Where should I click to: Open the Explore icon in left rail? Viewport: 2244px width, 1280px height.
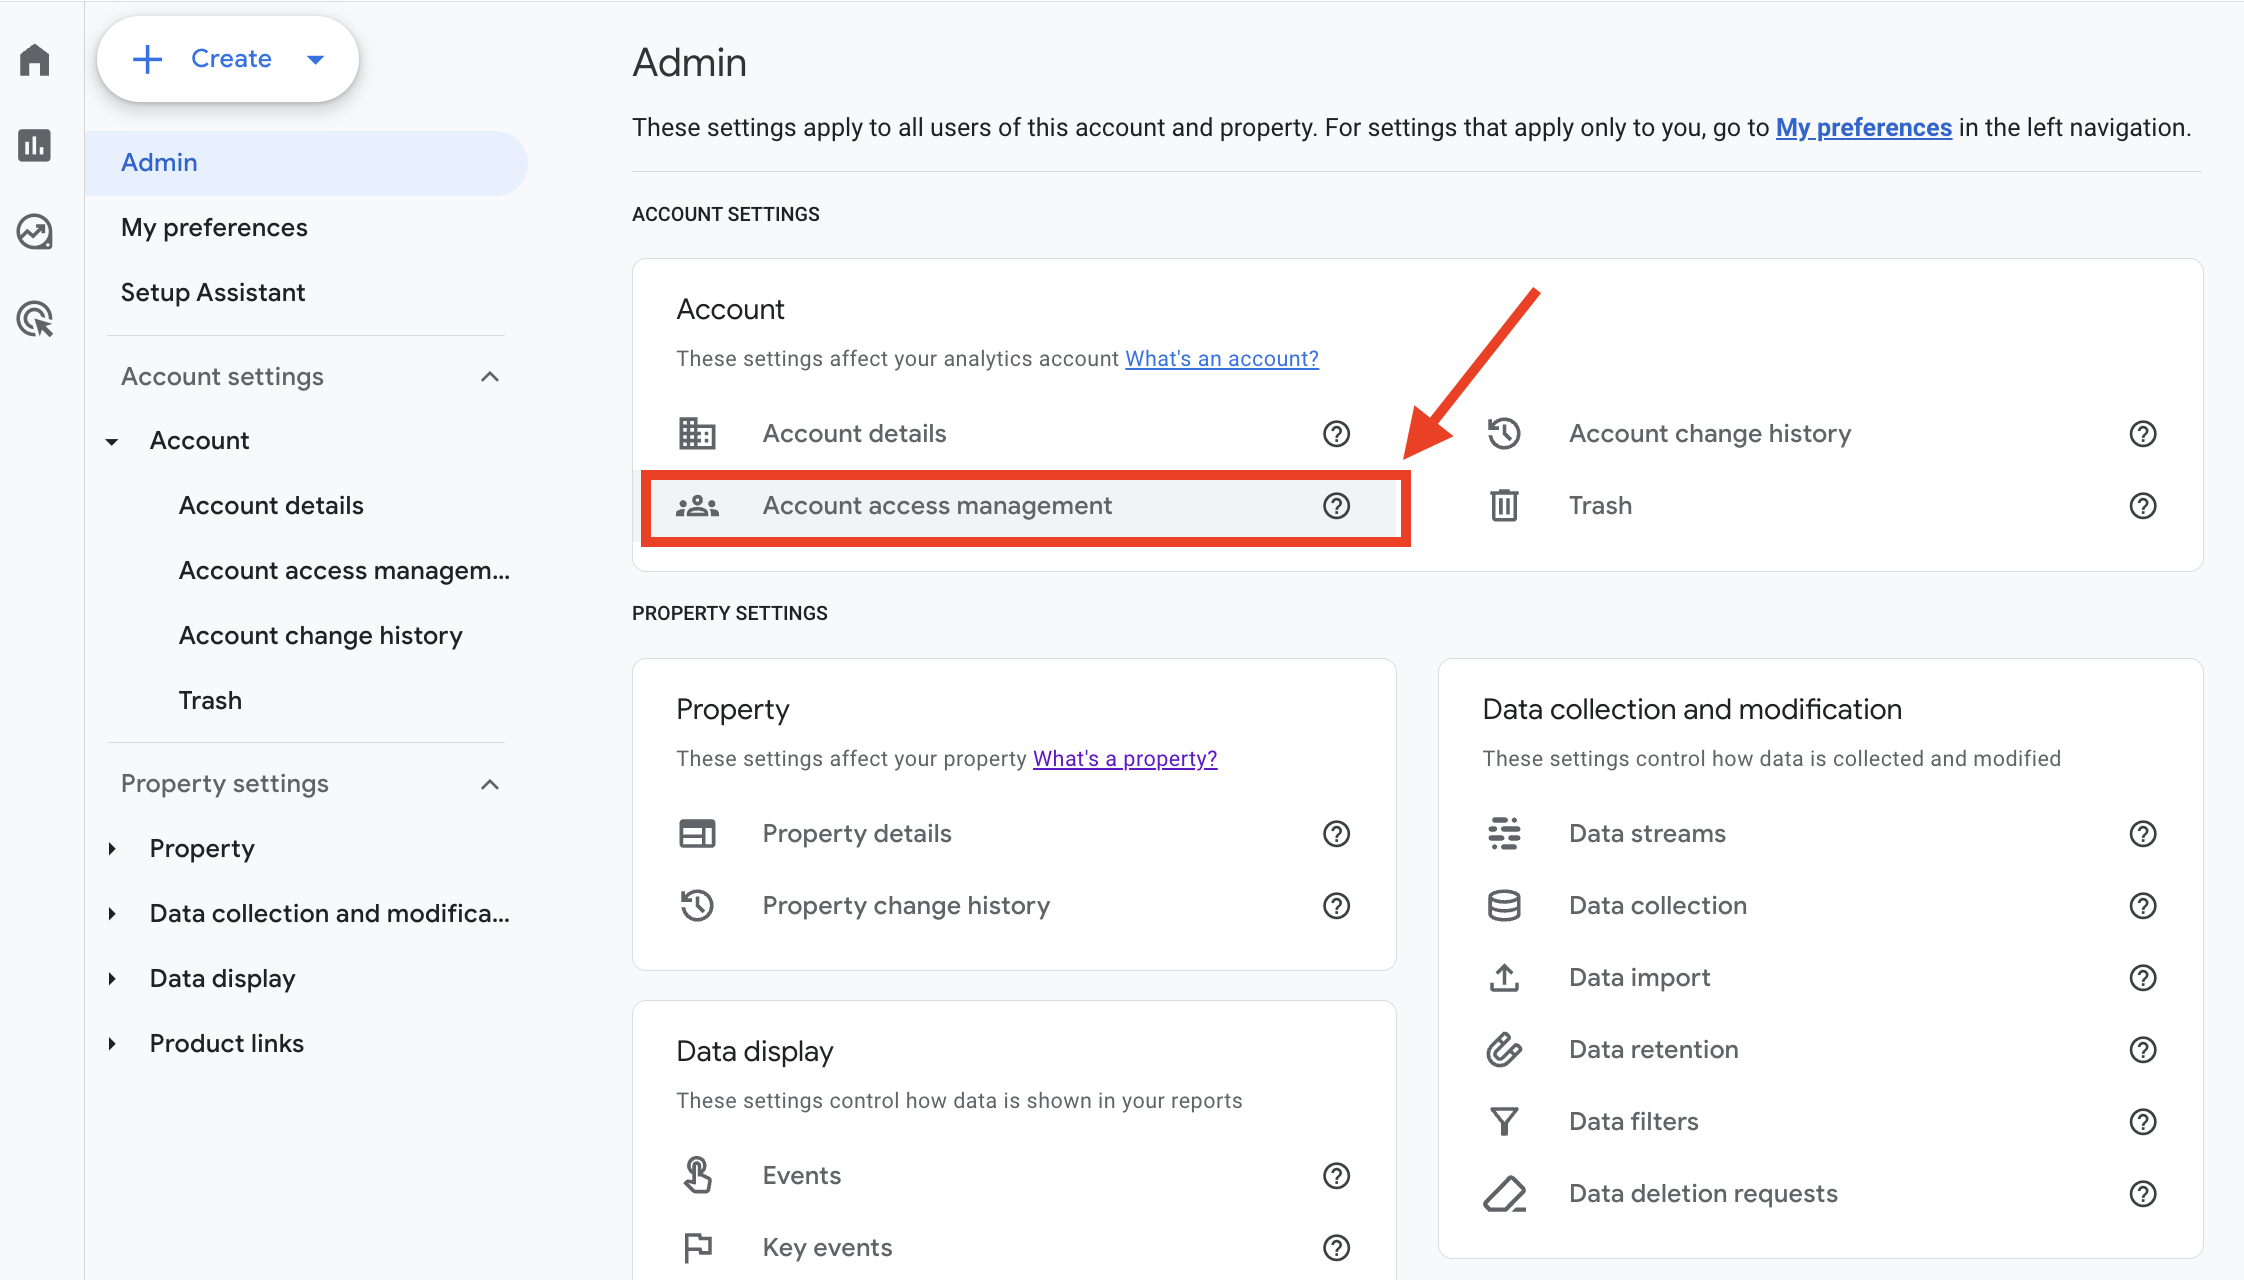point(35,232)
